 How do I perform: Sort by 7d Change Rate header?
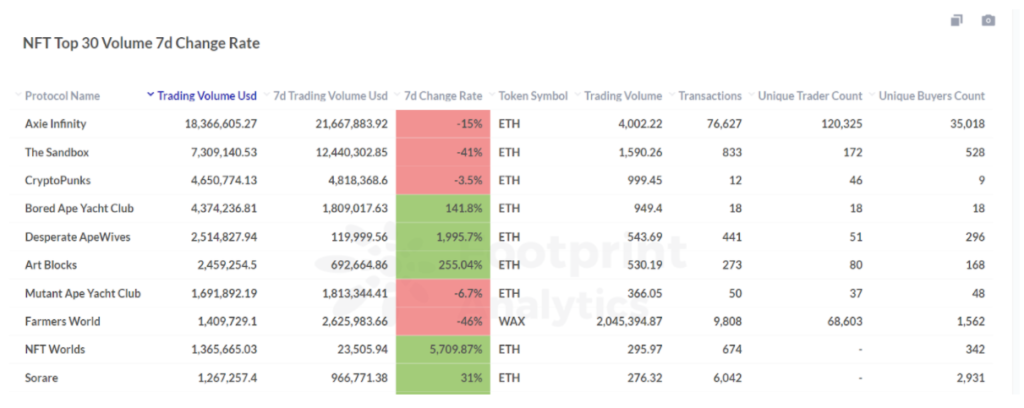click(x=443, y=96)
